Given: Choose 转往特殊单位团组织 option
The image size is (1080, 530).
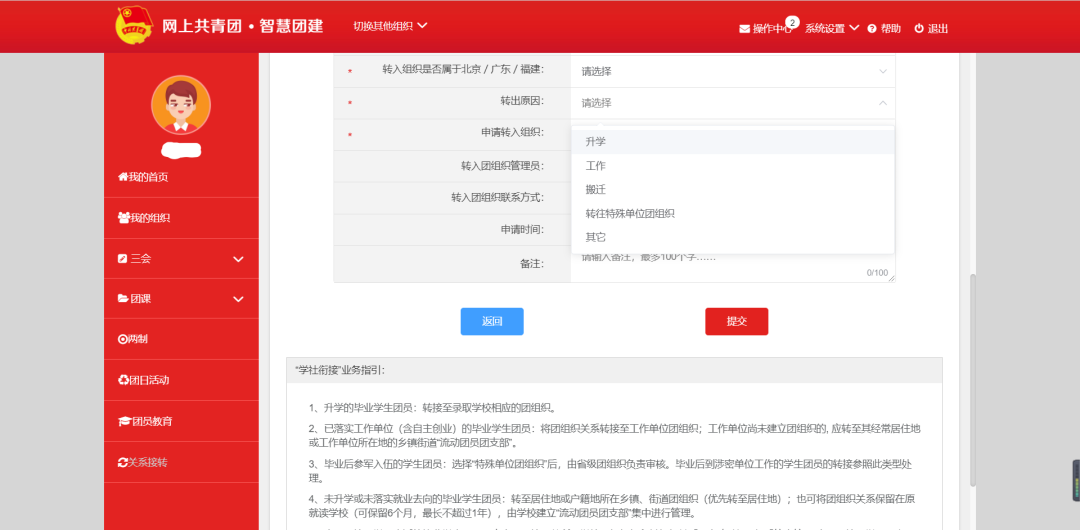Looking at the screenshot, I should pos(630,213).
